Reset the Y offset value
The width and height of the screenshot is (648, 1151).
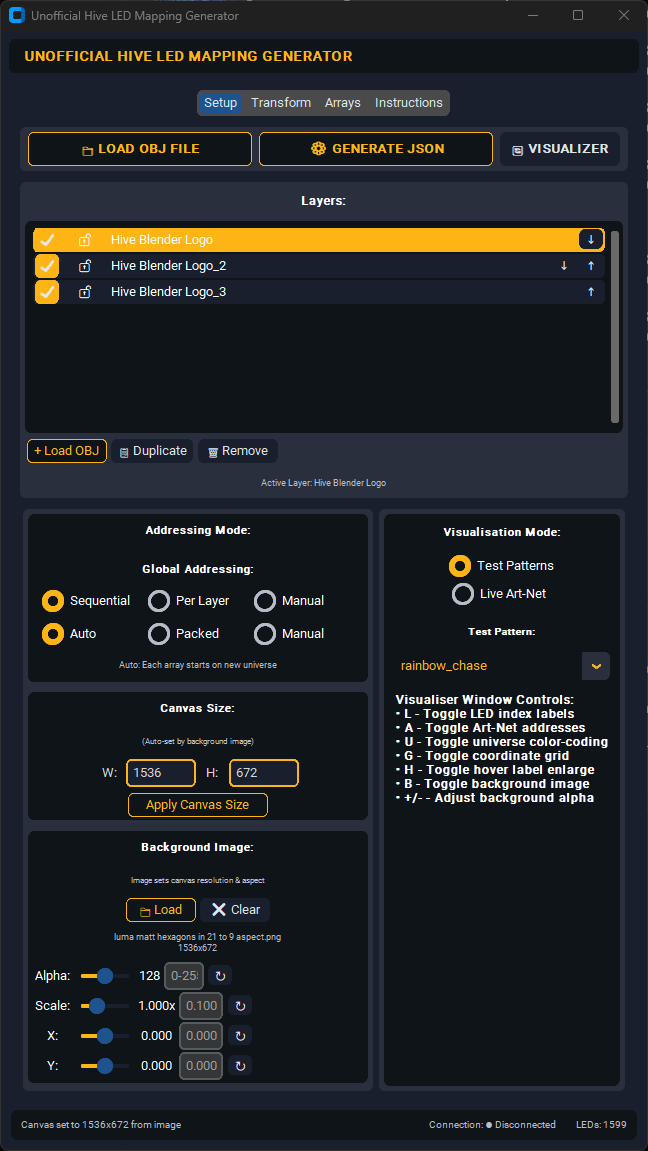[x=240, y=1066]
